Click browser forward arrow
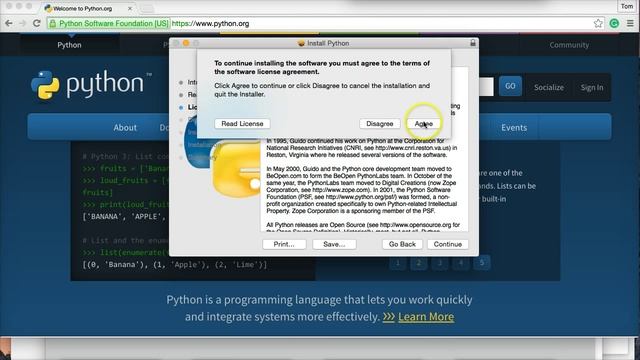The height and width of the screenshot is (360, 640). click(22, 23)
